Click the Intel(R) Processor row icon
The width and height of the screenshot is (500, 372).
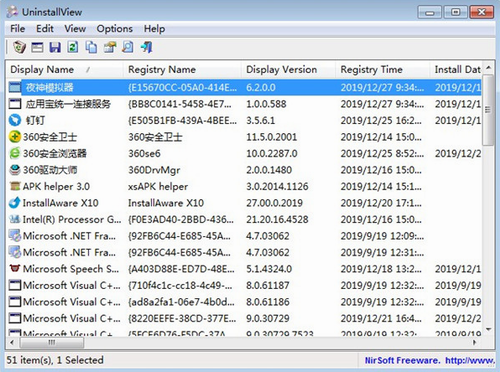[x=15, y=219]
